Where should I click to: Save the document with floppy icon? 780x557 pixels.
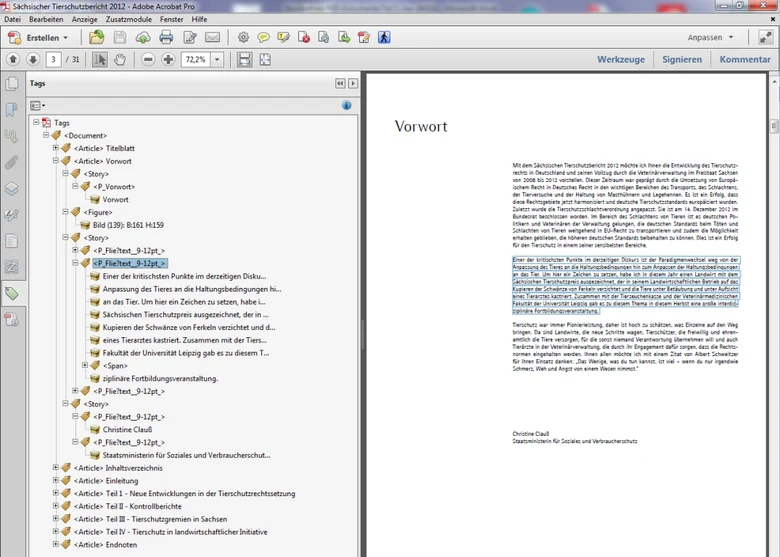(x=120, y=37)
